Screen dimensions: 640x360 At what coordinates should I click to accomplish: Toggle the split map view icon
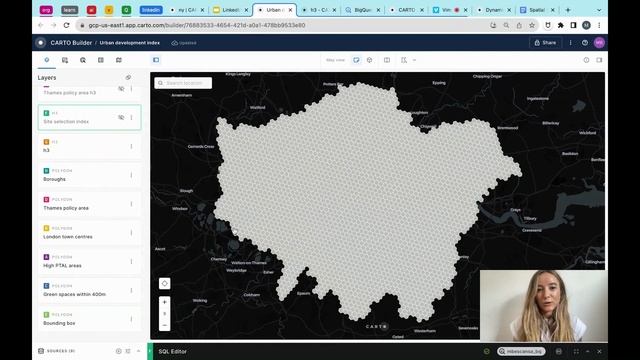coord(387,60)
